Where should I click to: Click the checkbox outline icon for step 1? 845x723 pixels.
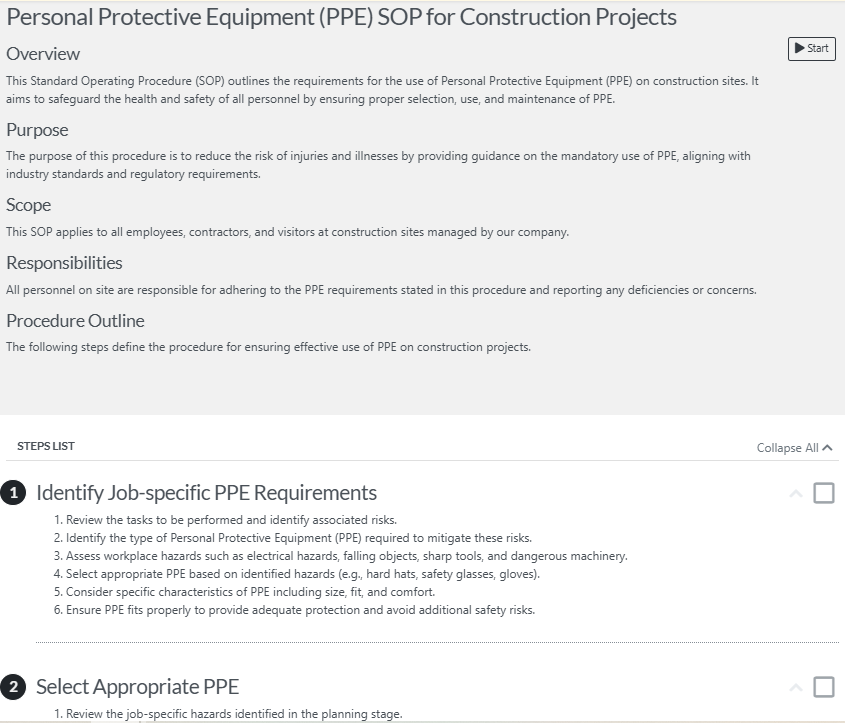[823, 492]
